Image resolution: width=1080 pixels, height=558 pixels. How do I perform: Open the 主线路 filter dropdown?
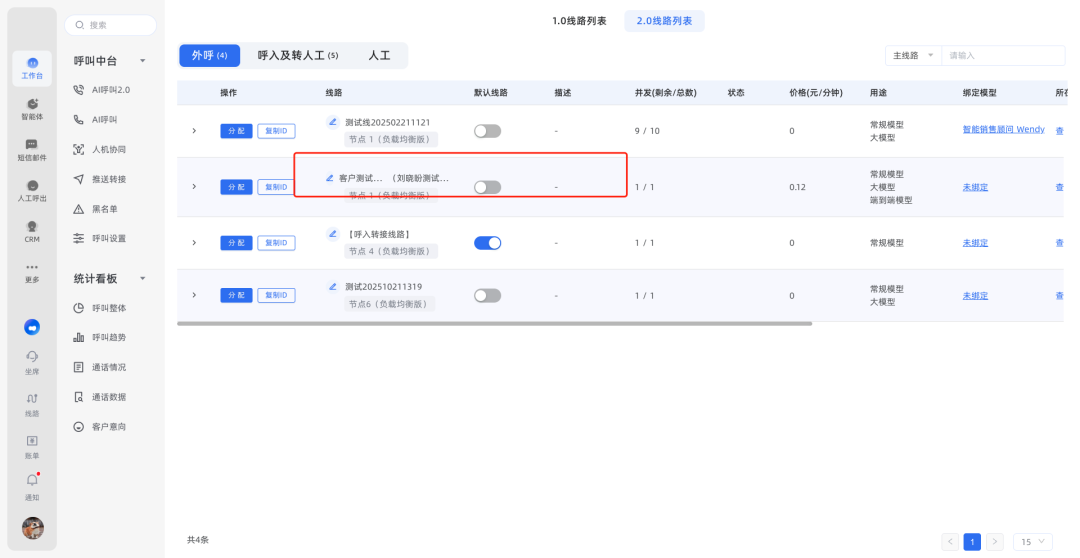[913, 56]
